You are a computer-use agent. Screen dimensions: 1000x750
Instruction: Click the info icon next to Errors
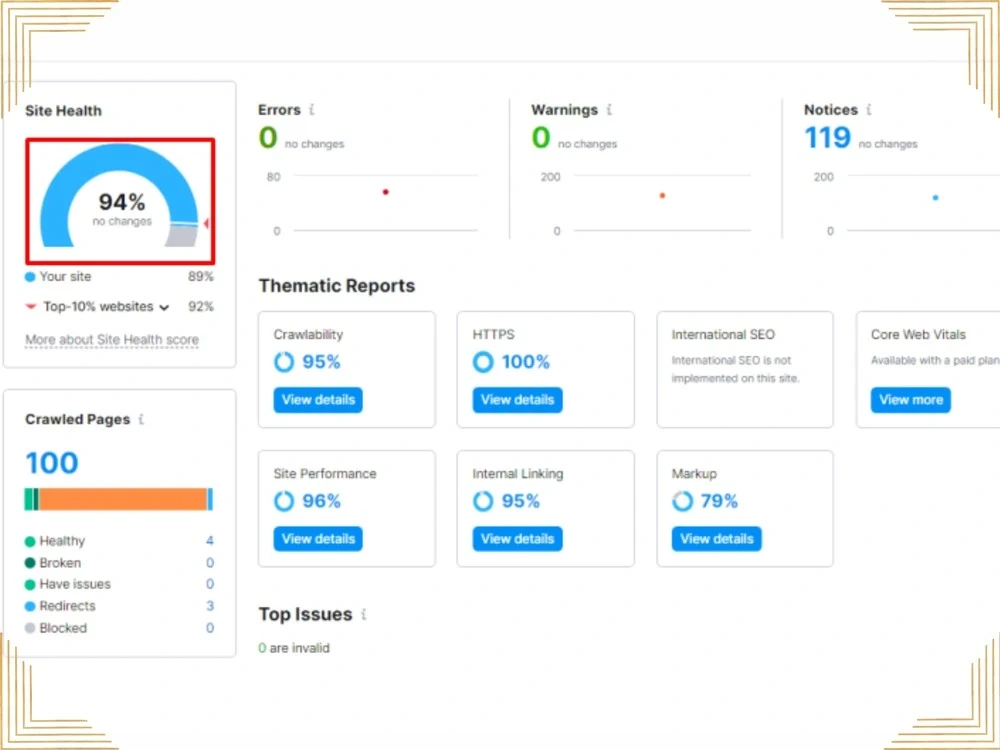tap(312, 110)
